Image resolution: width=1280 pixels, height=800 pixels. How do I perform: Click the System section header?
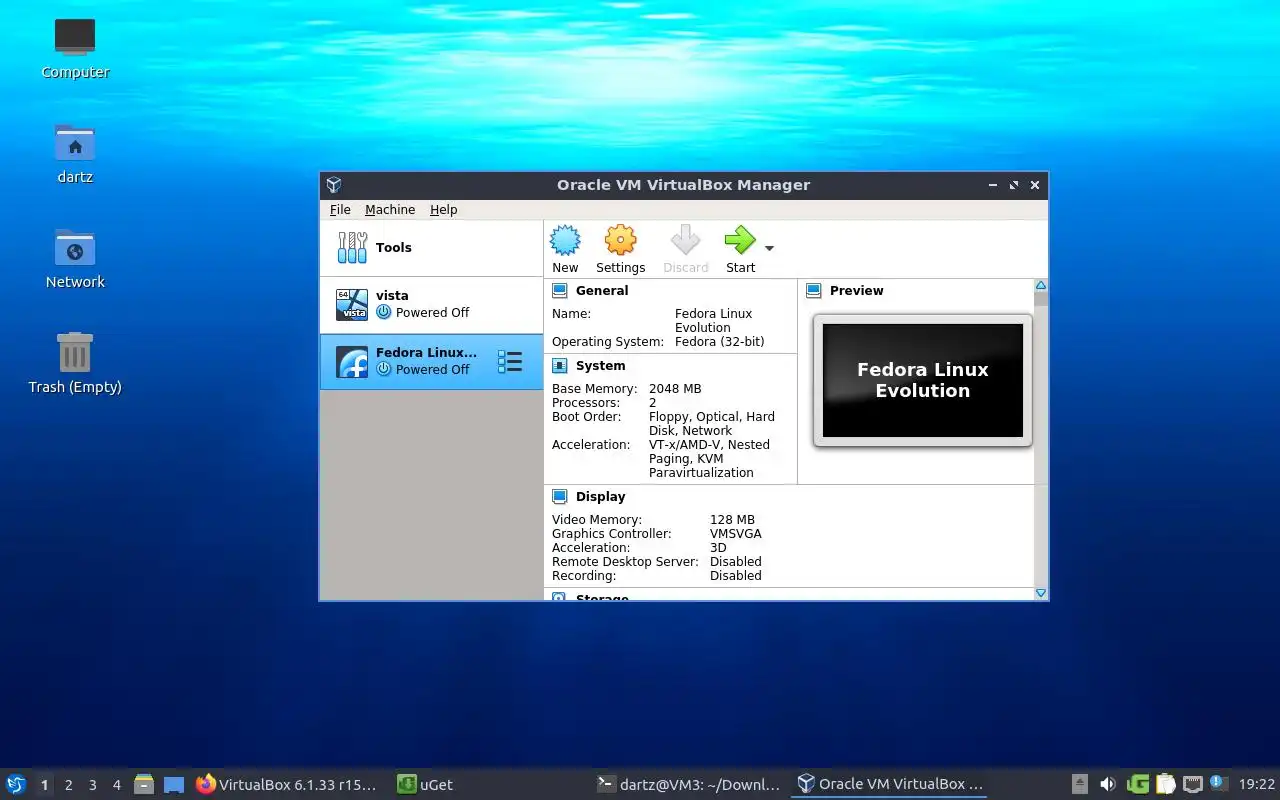pos(600,366)
